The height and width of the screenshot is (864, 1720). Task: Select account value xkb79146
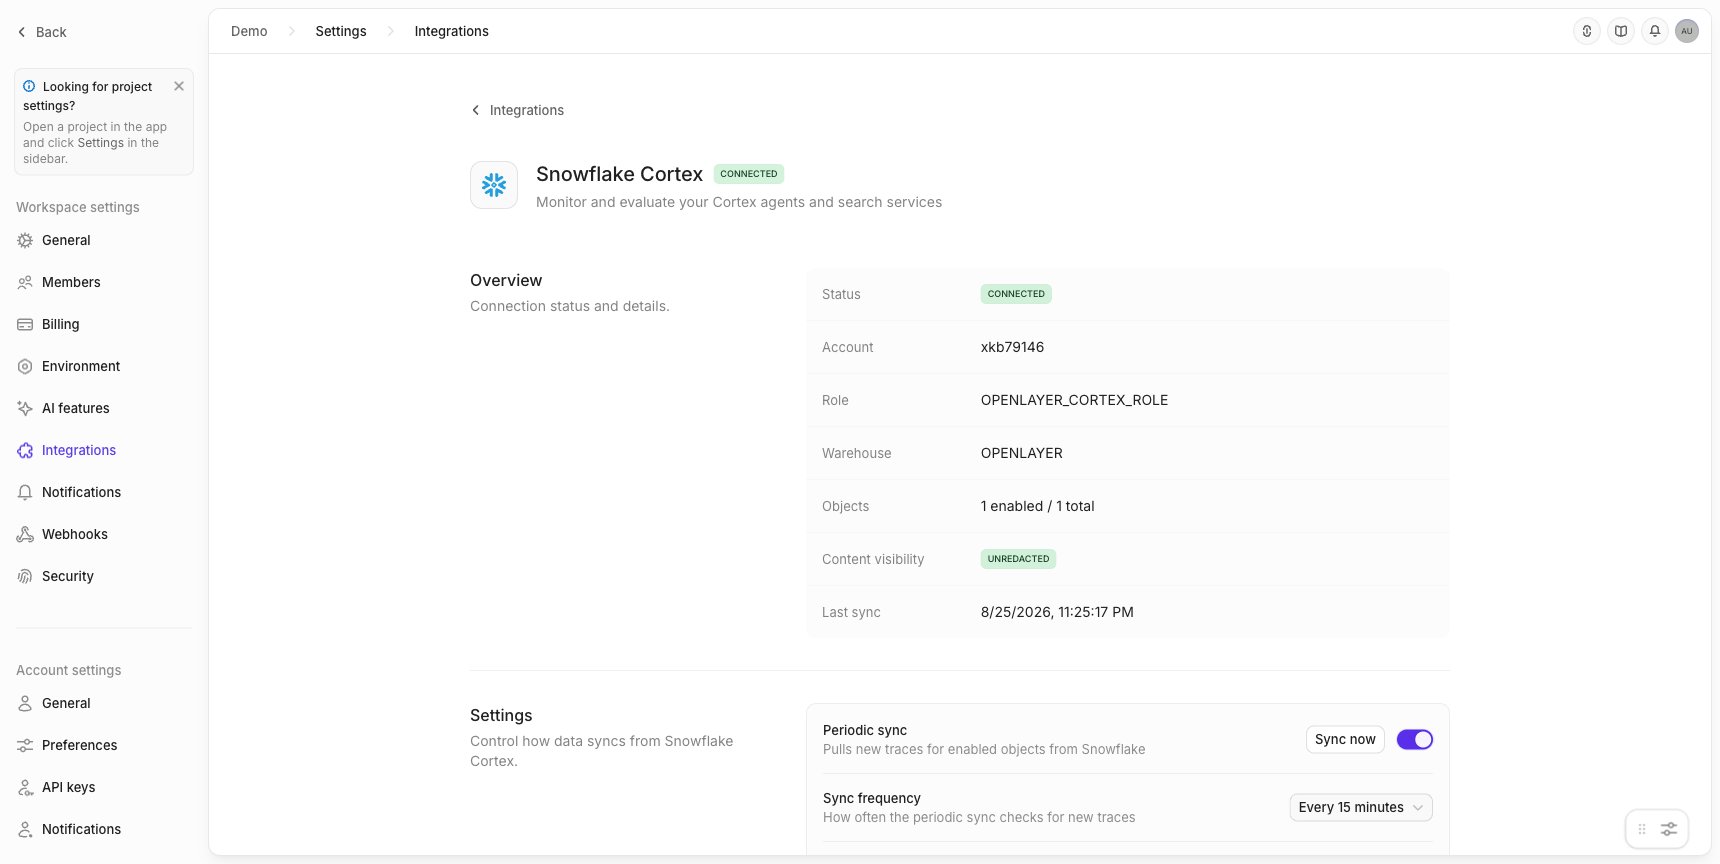pos(1012,347)
